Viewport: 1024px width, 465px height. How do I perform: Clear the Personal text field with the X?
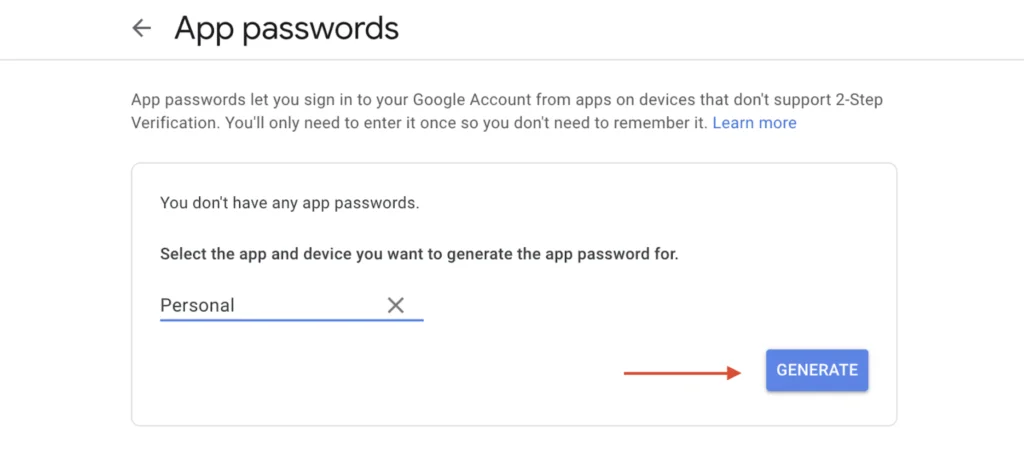click(x=396, y=305)
